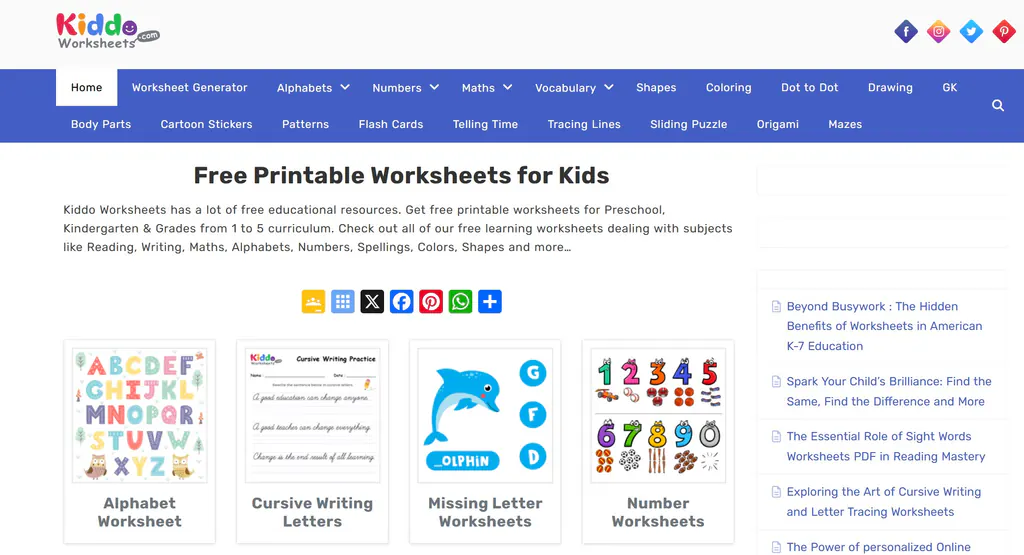The image size is (1024, 555).
Task: Click the Missing Letter Worksheets title link
Action: point(485,512)
